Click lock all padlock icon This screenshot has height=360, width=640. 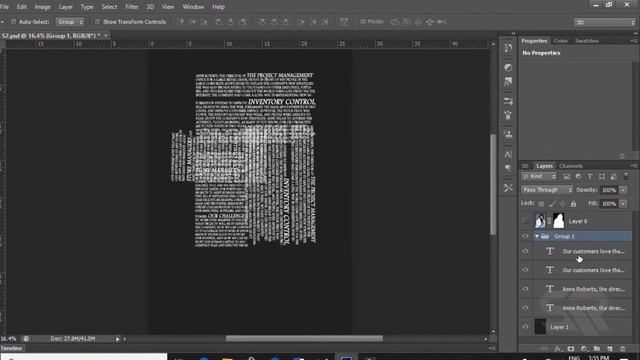[x=573, y=204]
